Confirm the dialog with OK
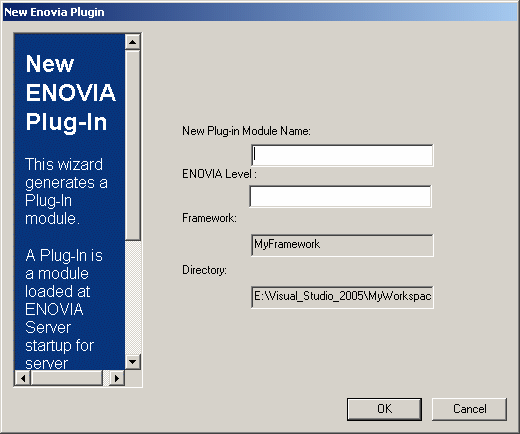 click(x=384, y=409)
